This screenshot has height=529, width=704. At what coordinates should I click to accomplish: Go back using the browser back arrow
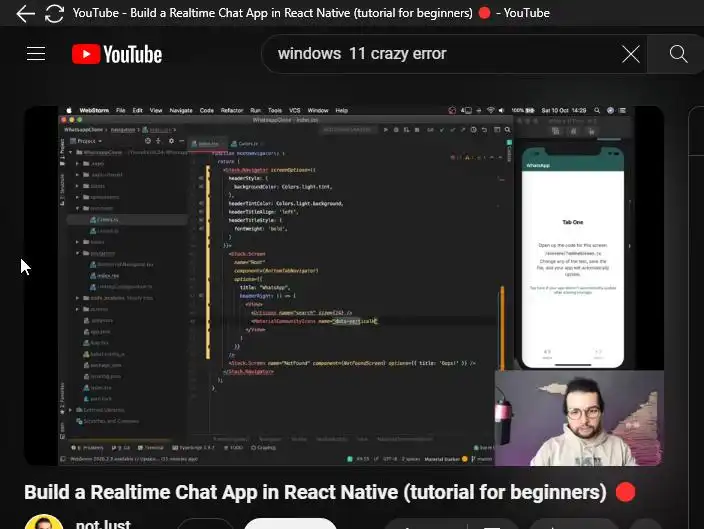coord(25,13)
